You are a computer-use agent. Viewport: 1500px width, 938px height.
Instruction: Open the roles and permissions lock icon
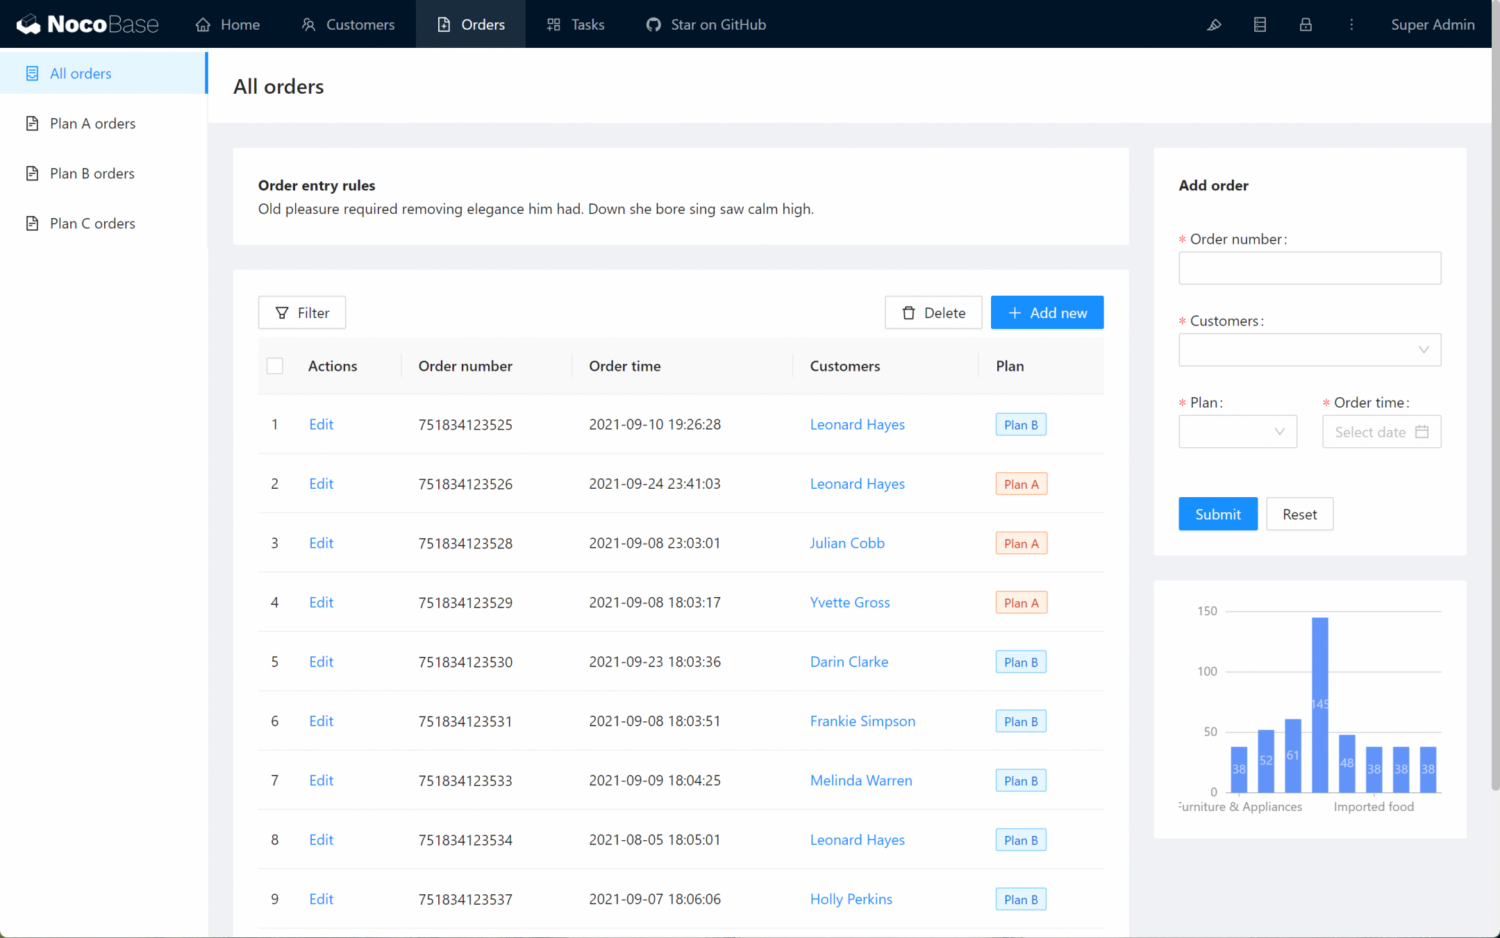click(1306, 24)
